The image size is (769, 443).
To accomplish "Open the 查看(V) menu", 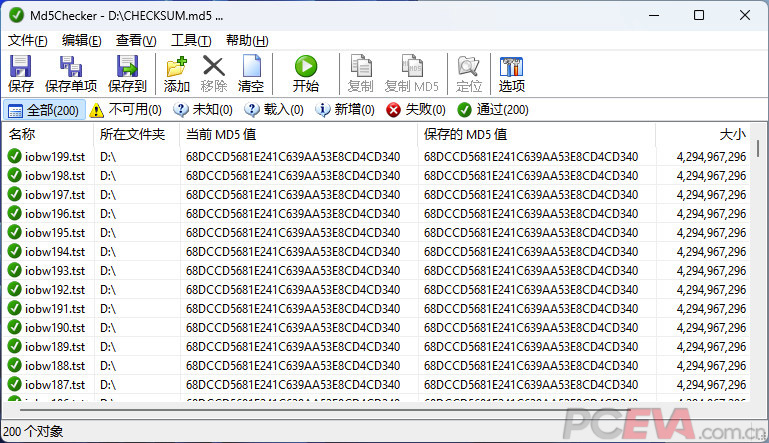I will click(136, 41).
